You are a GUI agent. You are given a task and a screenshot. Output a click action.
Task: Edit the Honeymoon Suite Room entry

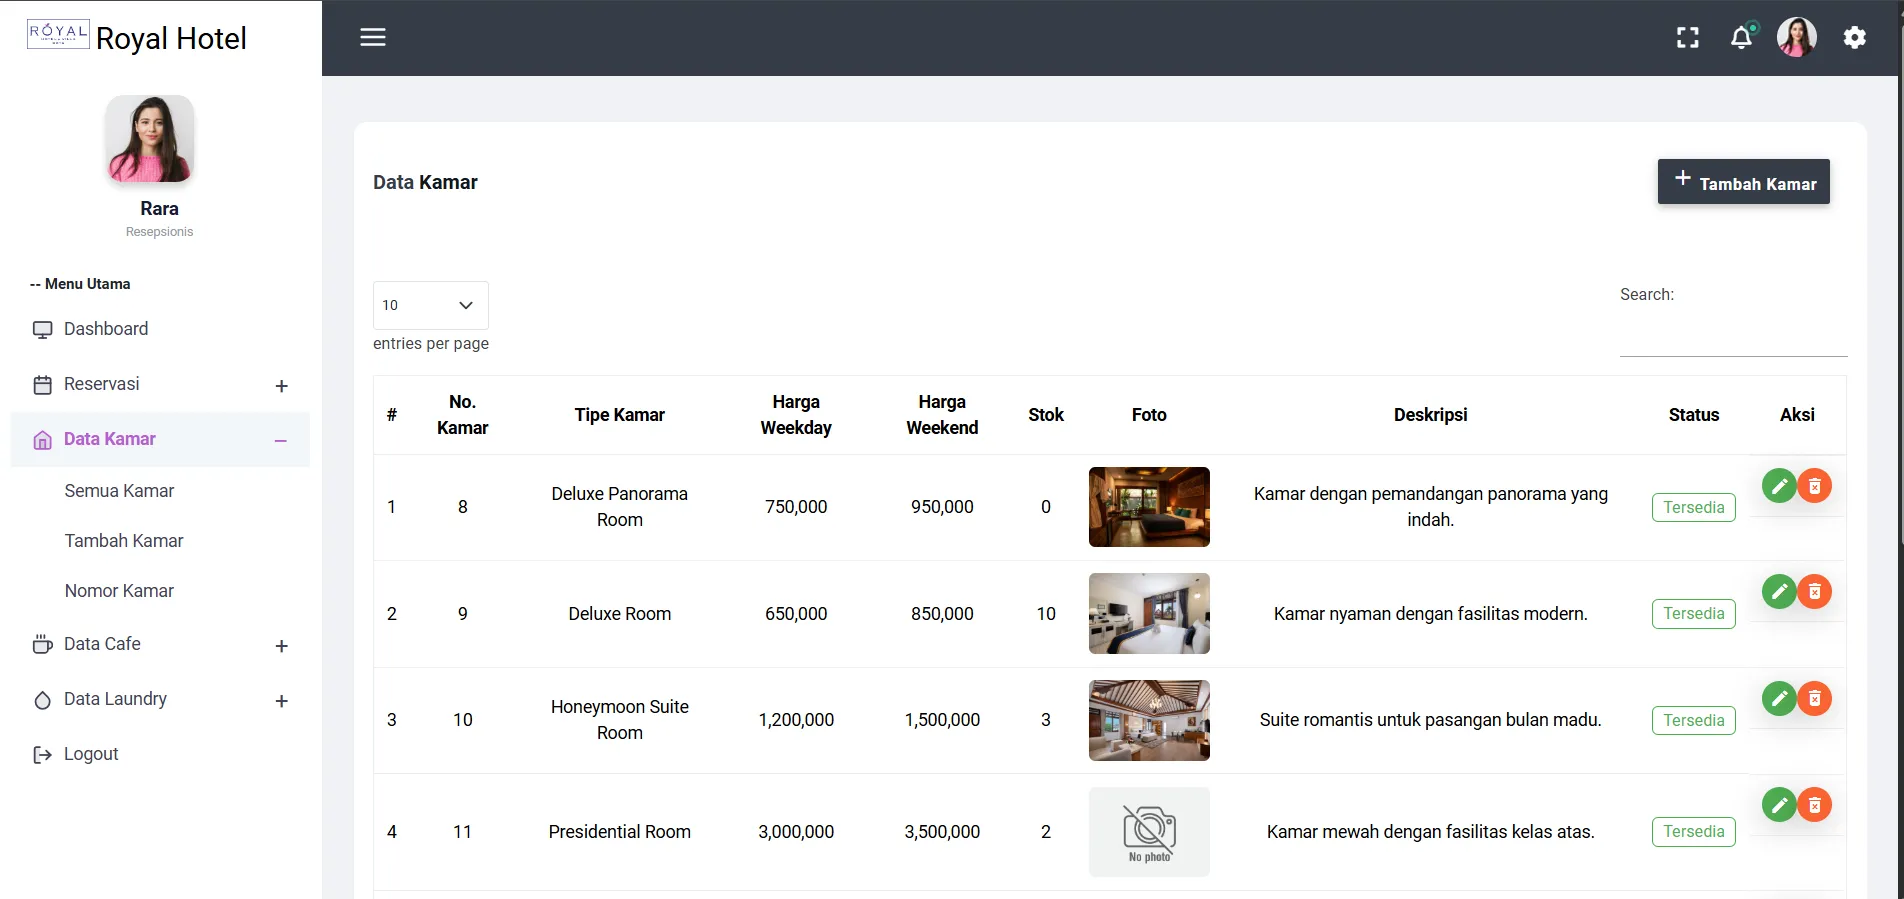click(x=1778, y=698)
